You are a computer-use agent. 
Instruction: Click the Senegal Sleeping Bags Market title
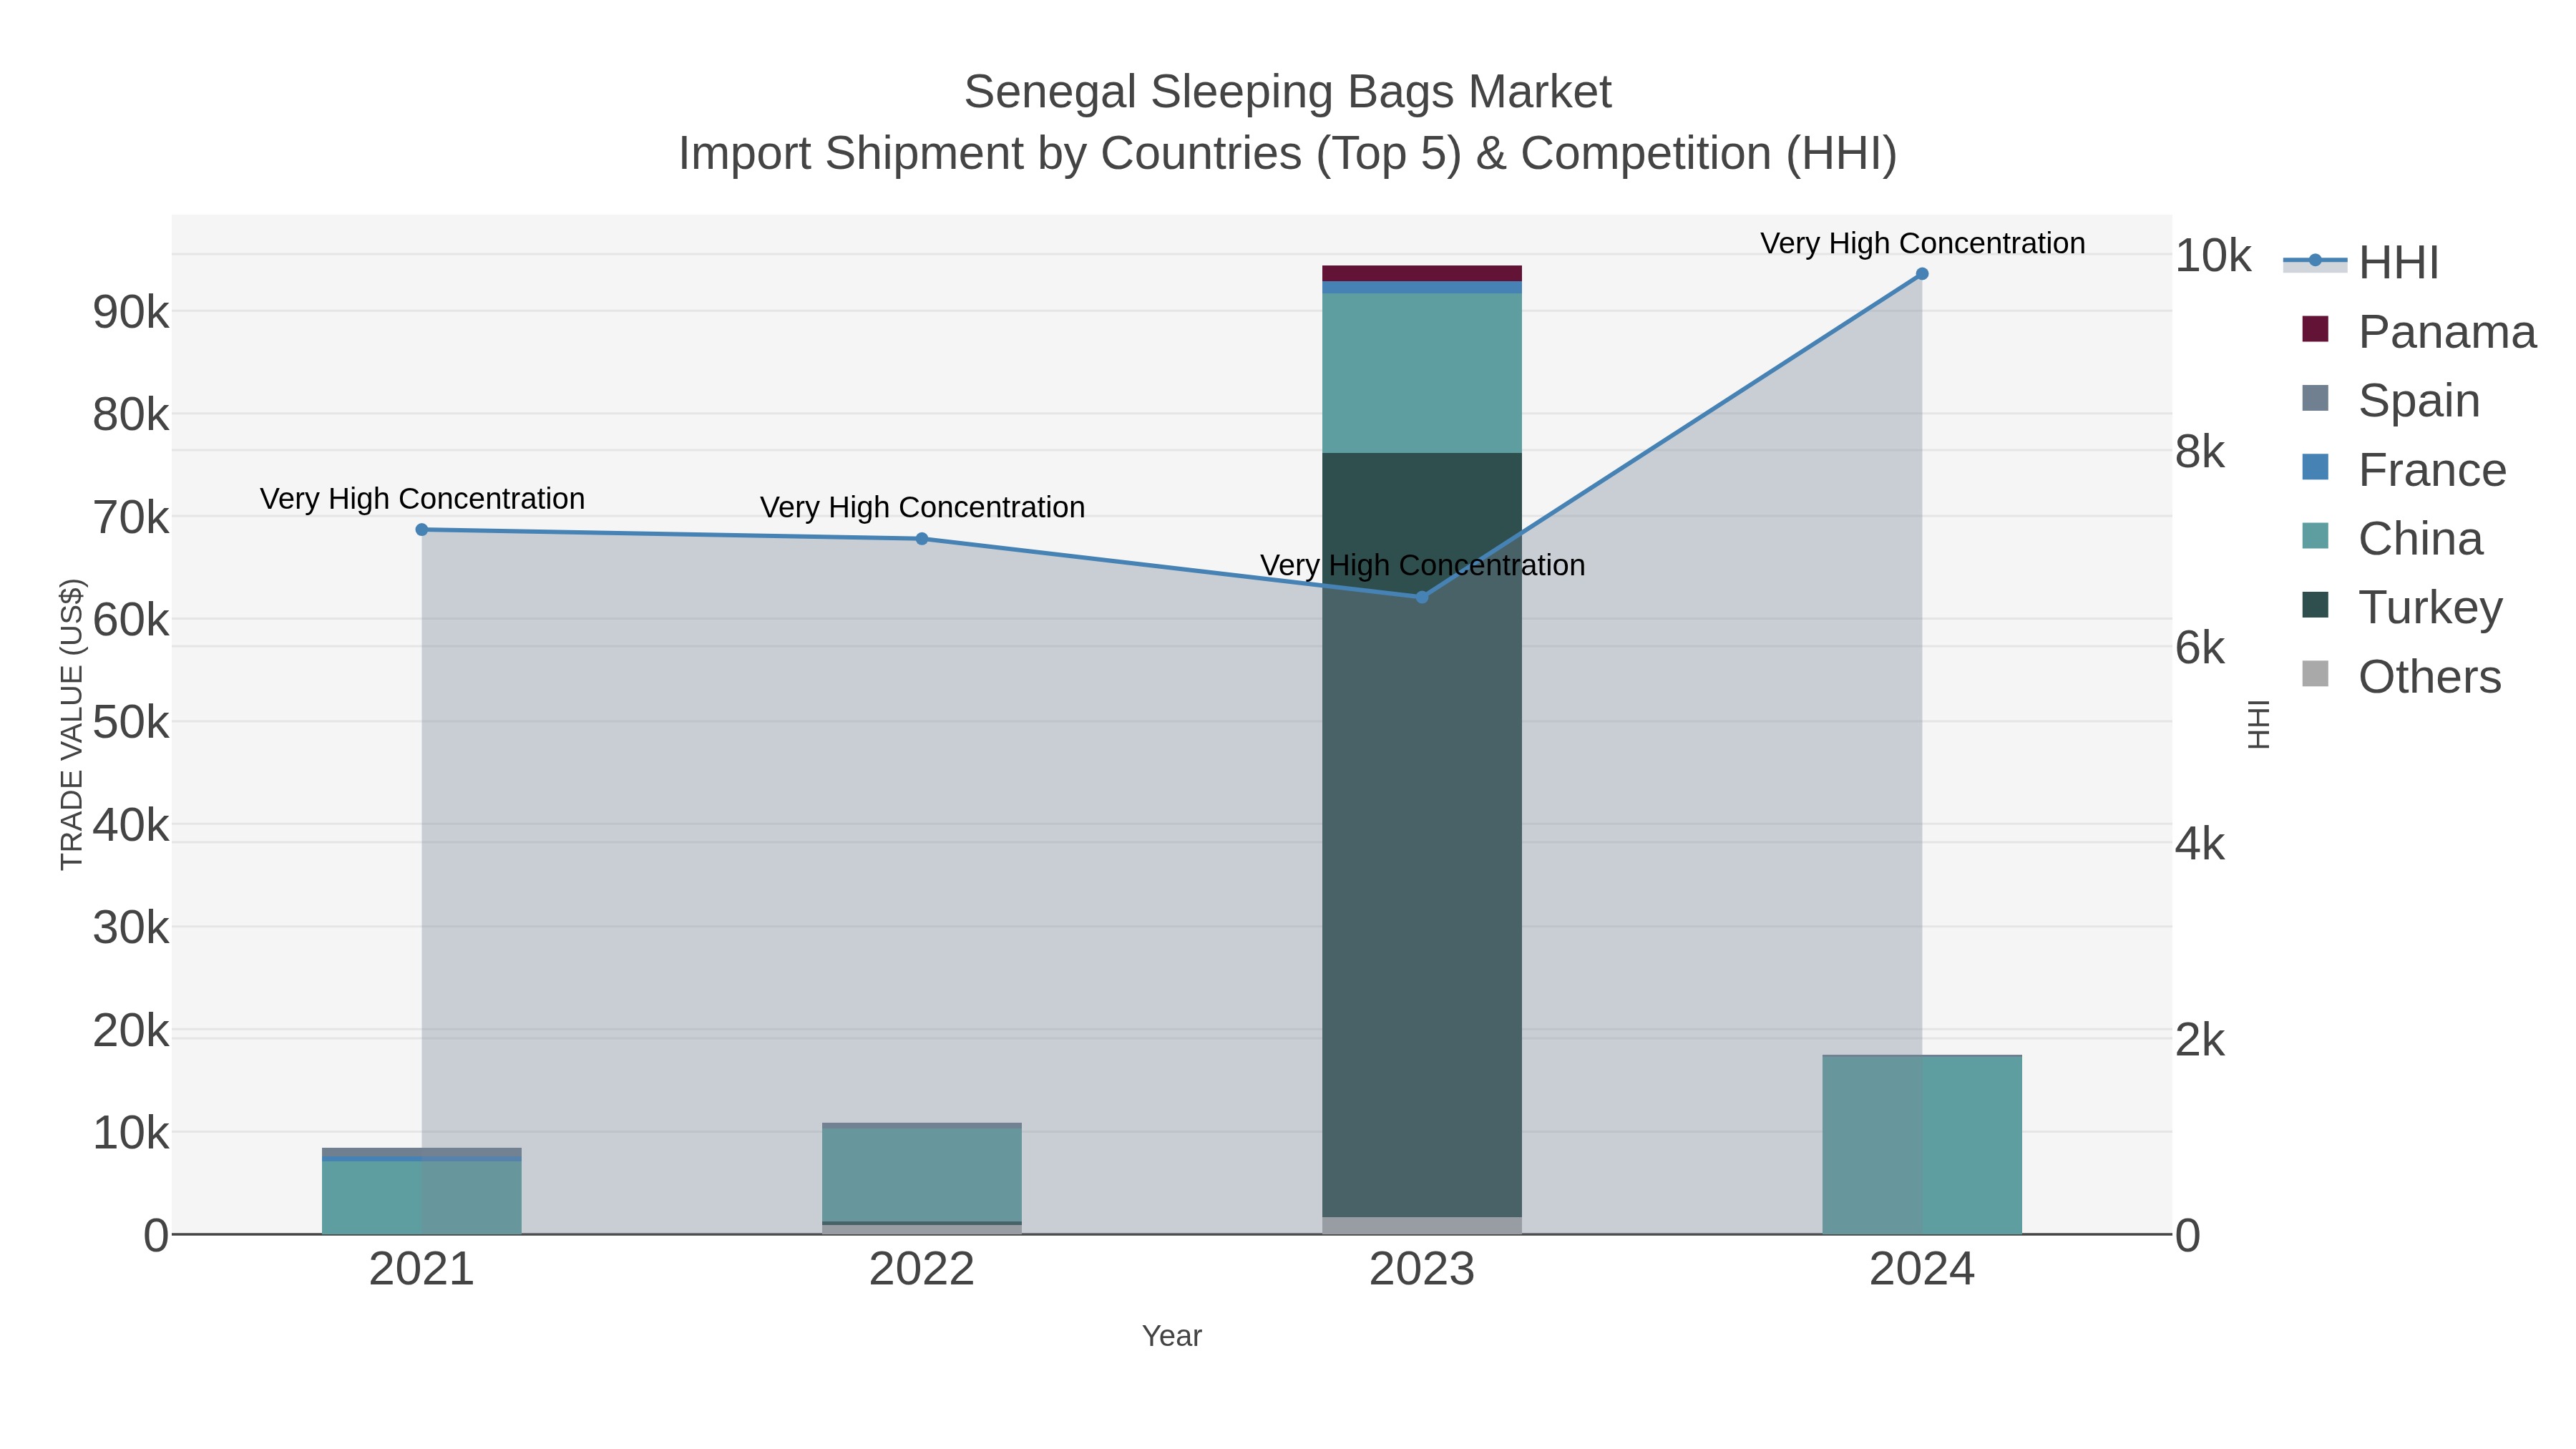coord(1288,92)
